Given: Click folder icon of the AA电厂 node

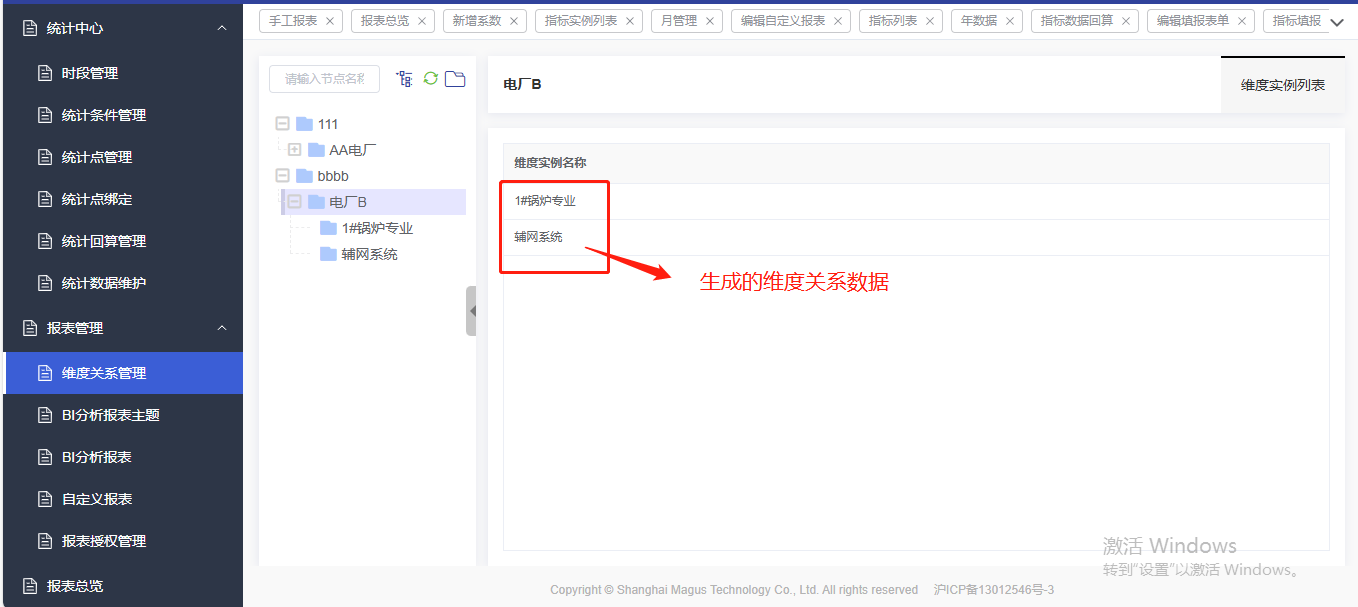Looking at the screenshot, I should (x=316, y=150).
